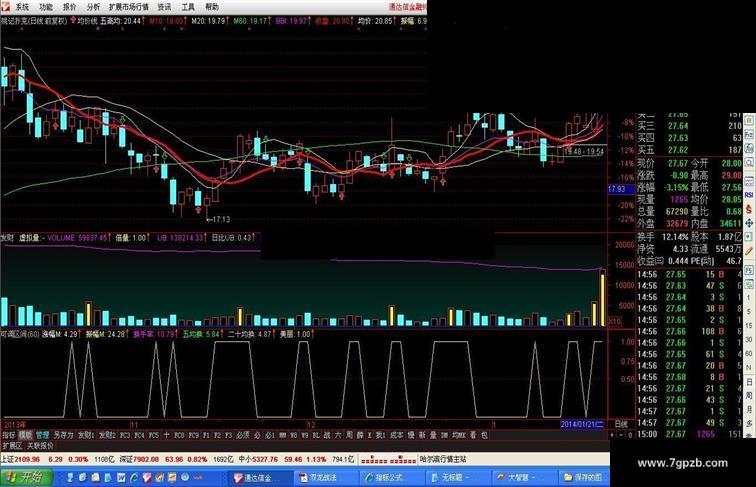
Task: Click the 指标 tab at bottom
Action: pos(9,435)
